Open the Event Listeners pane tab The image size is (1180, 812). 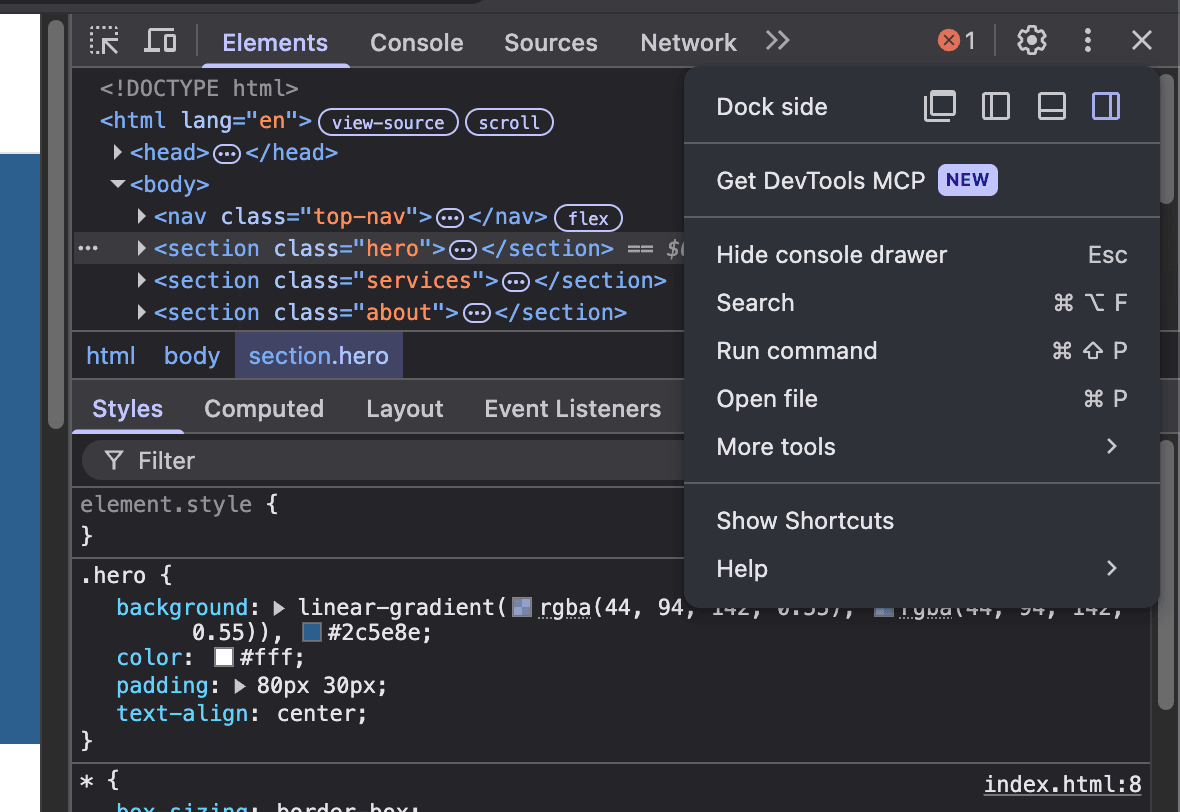[572, 409]
